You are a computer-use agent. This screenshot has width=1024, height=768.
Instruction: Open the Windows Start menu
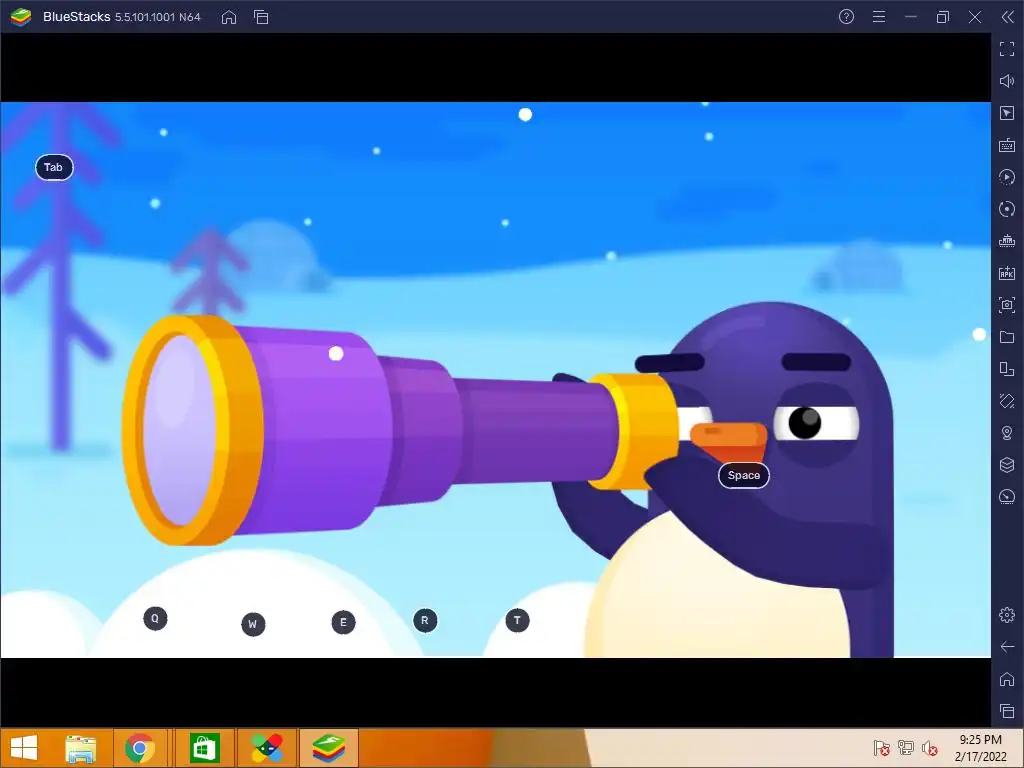(24, 748)
